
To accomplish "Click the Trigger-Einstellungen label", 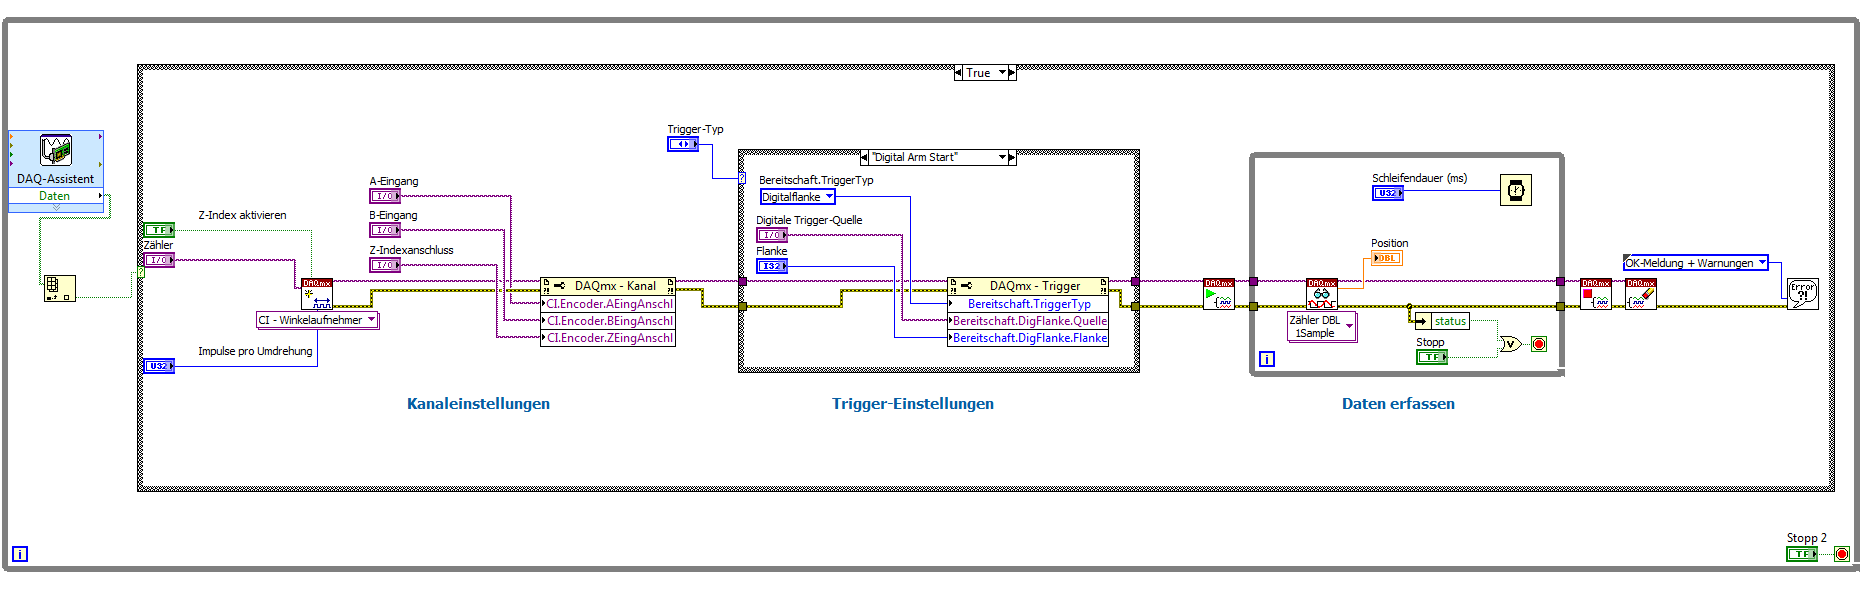I will coord(913,404).
